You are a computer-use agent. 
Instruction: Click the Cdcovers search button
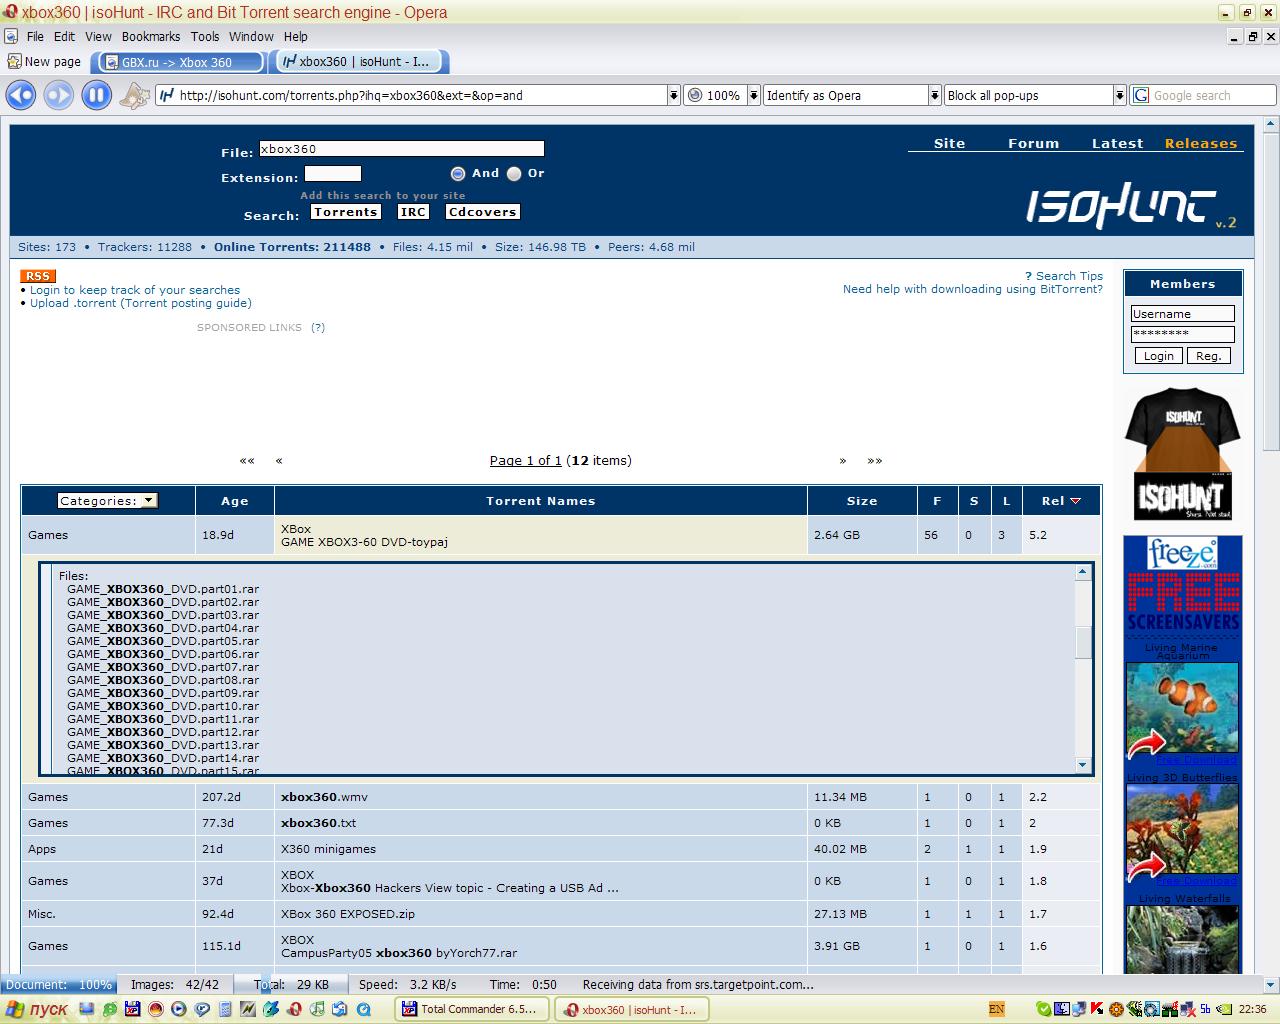click(x=483, y=212)
